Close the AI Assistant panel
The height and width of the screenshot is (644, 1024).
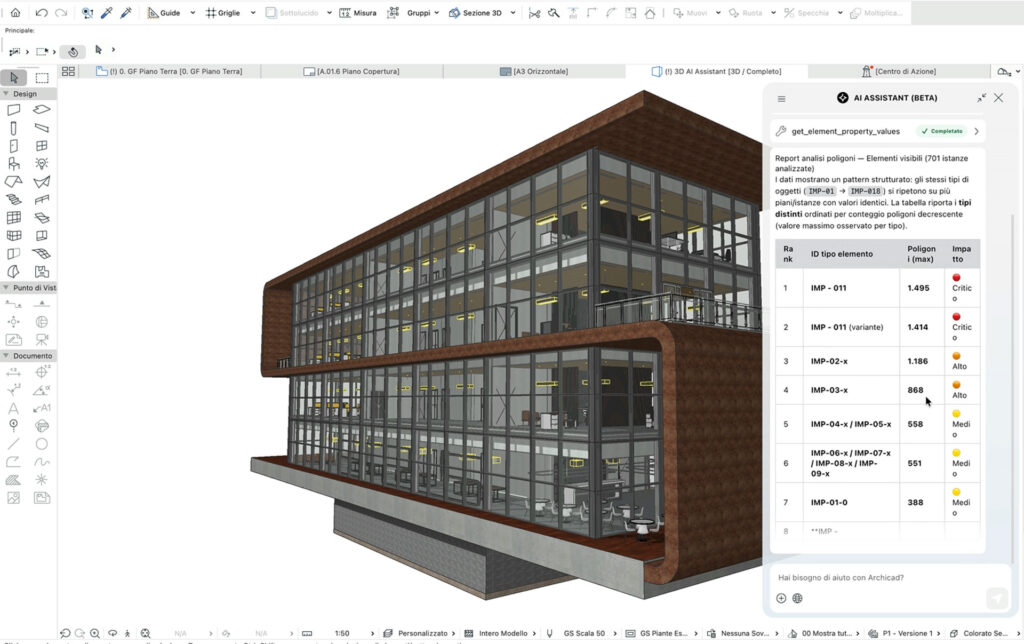click(x=999, y=98)
